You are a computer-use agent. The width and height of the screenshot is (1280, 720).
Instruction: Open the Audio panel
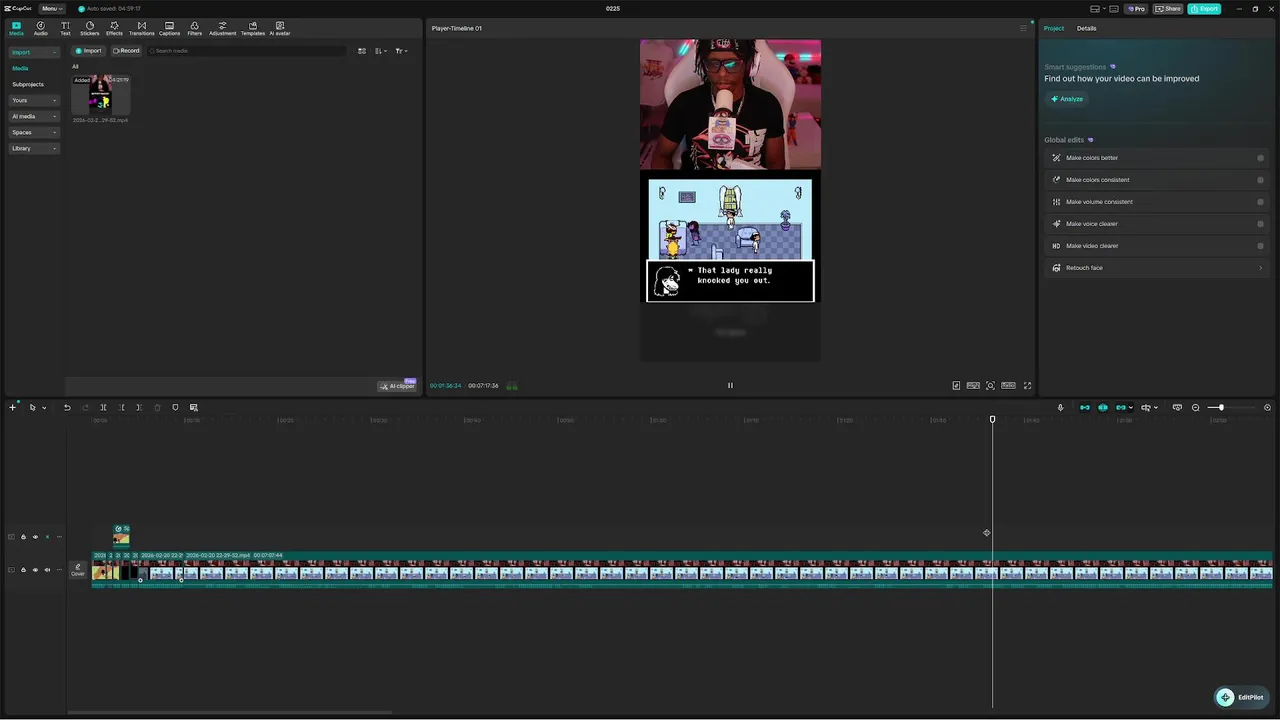click(40, 28)
